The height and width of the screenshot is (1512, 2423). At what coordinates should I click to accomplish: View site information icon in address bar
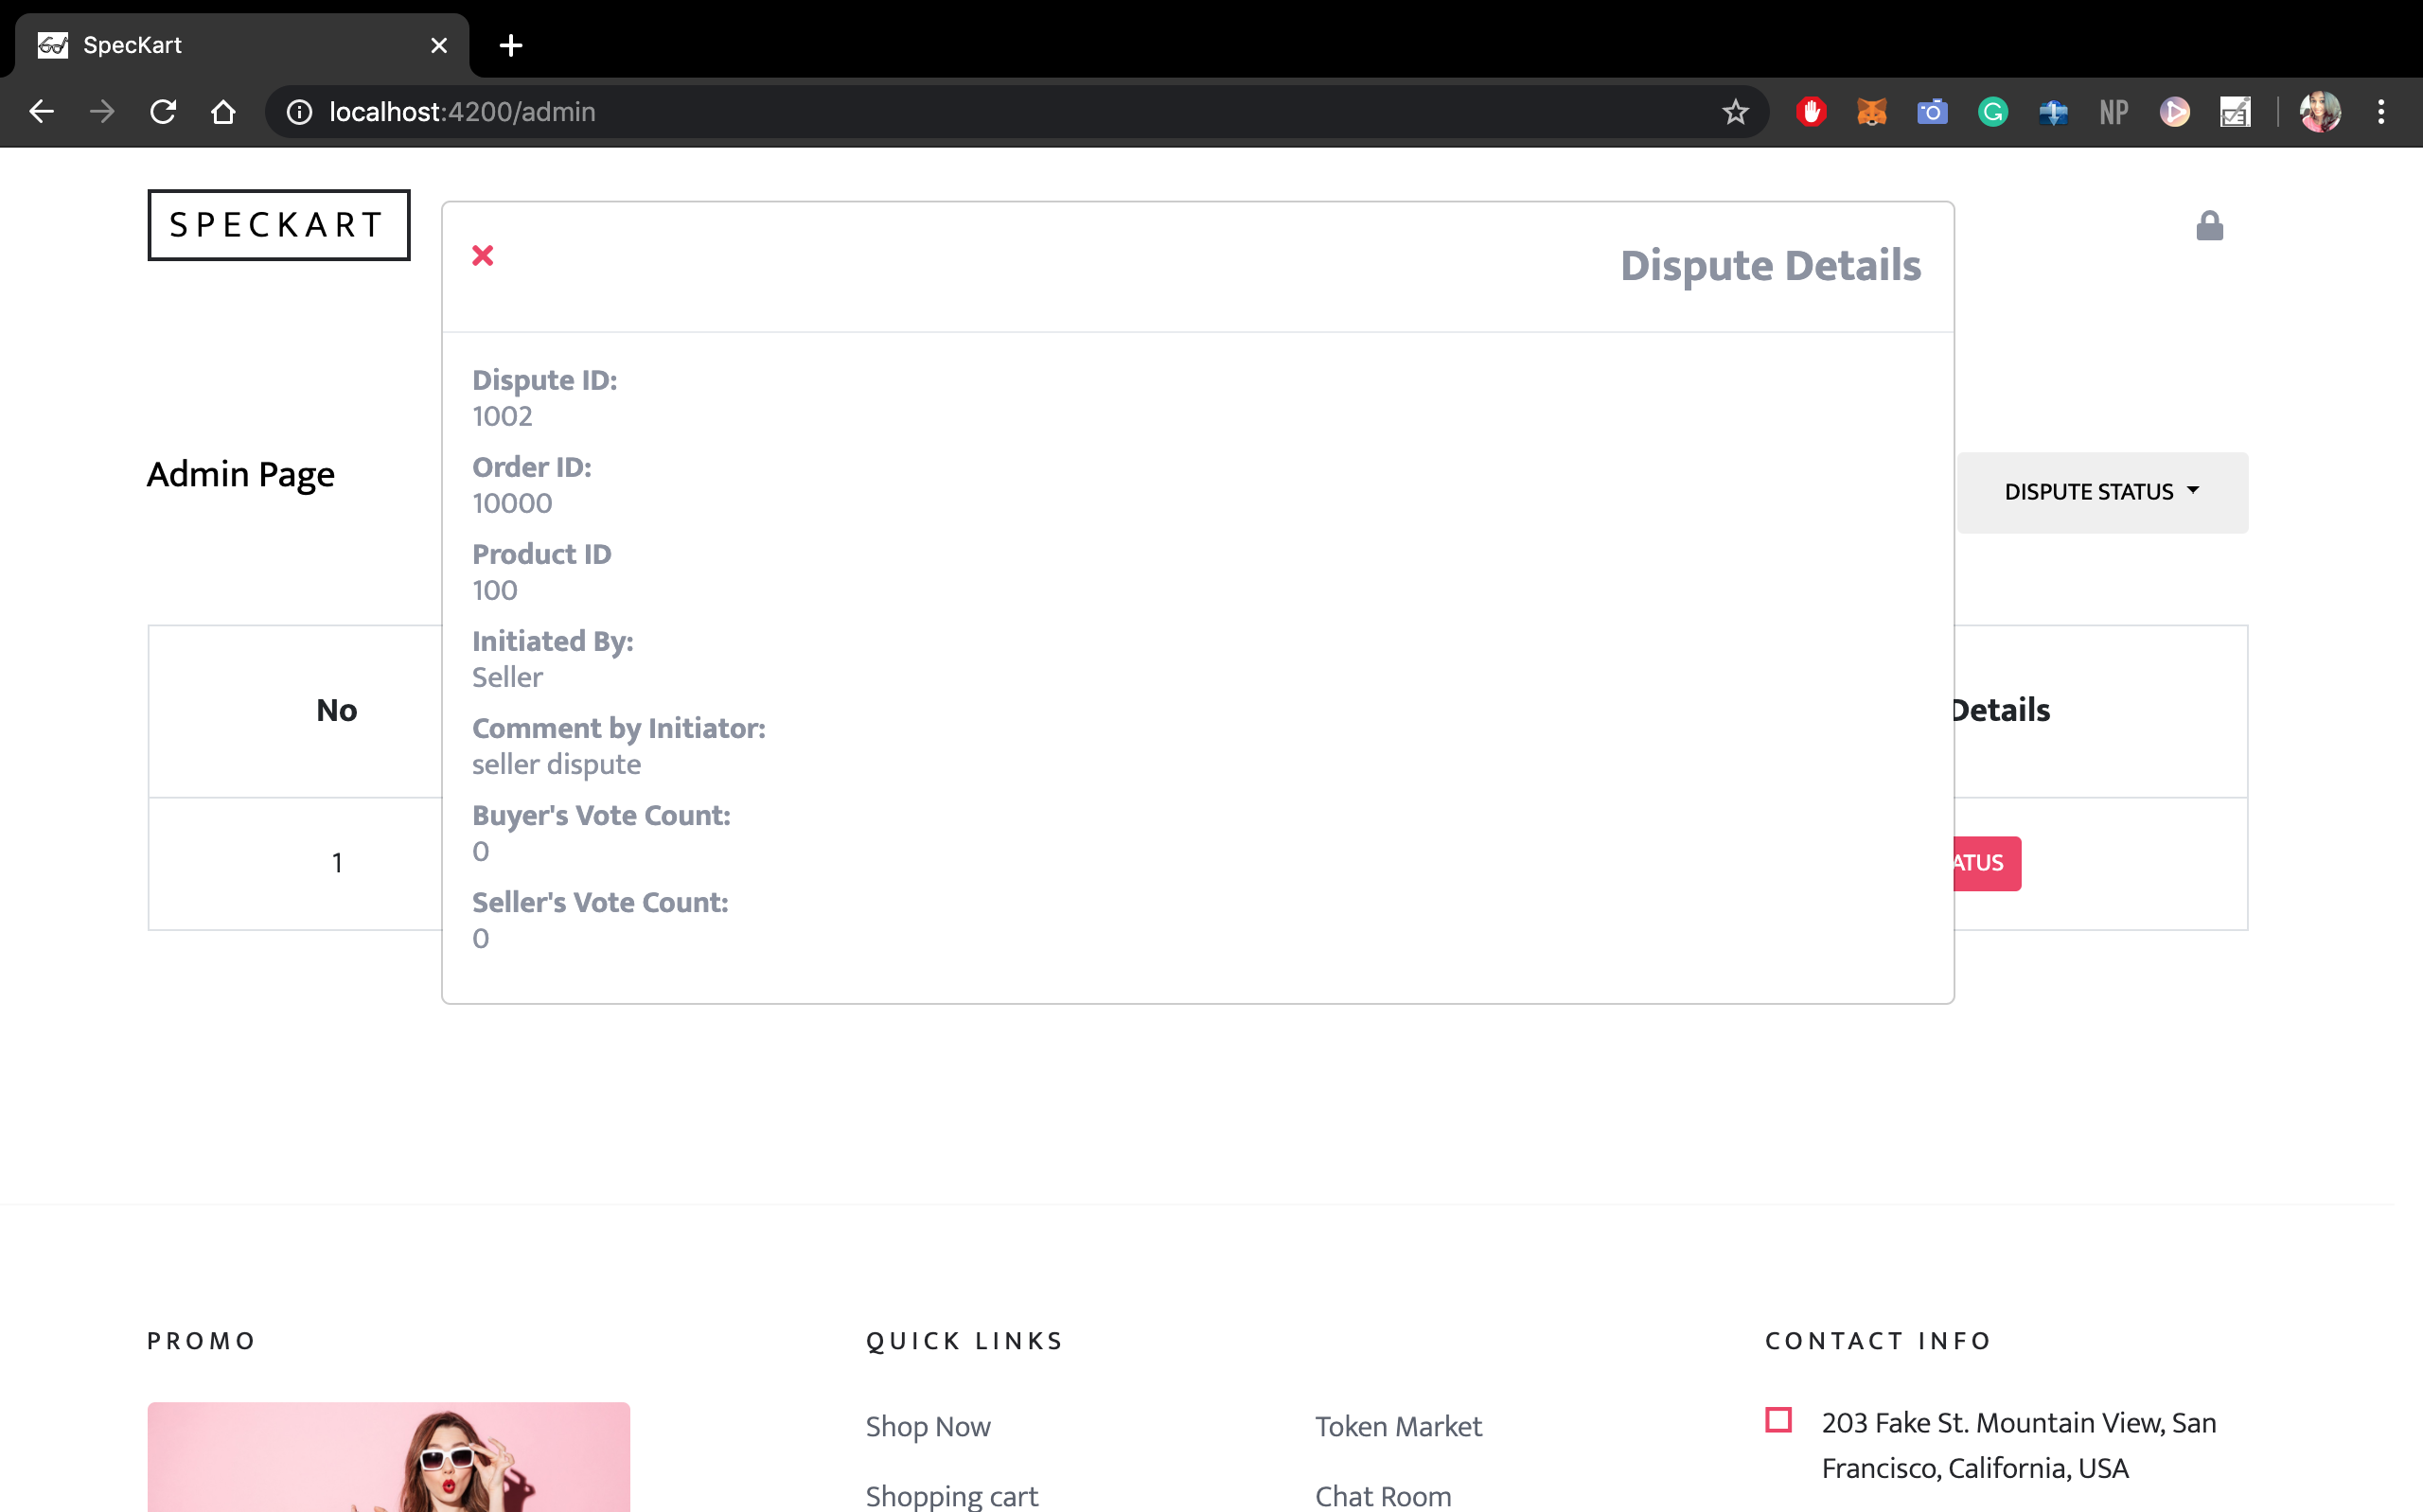[x=299, y=112]
